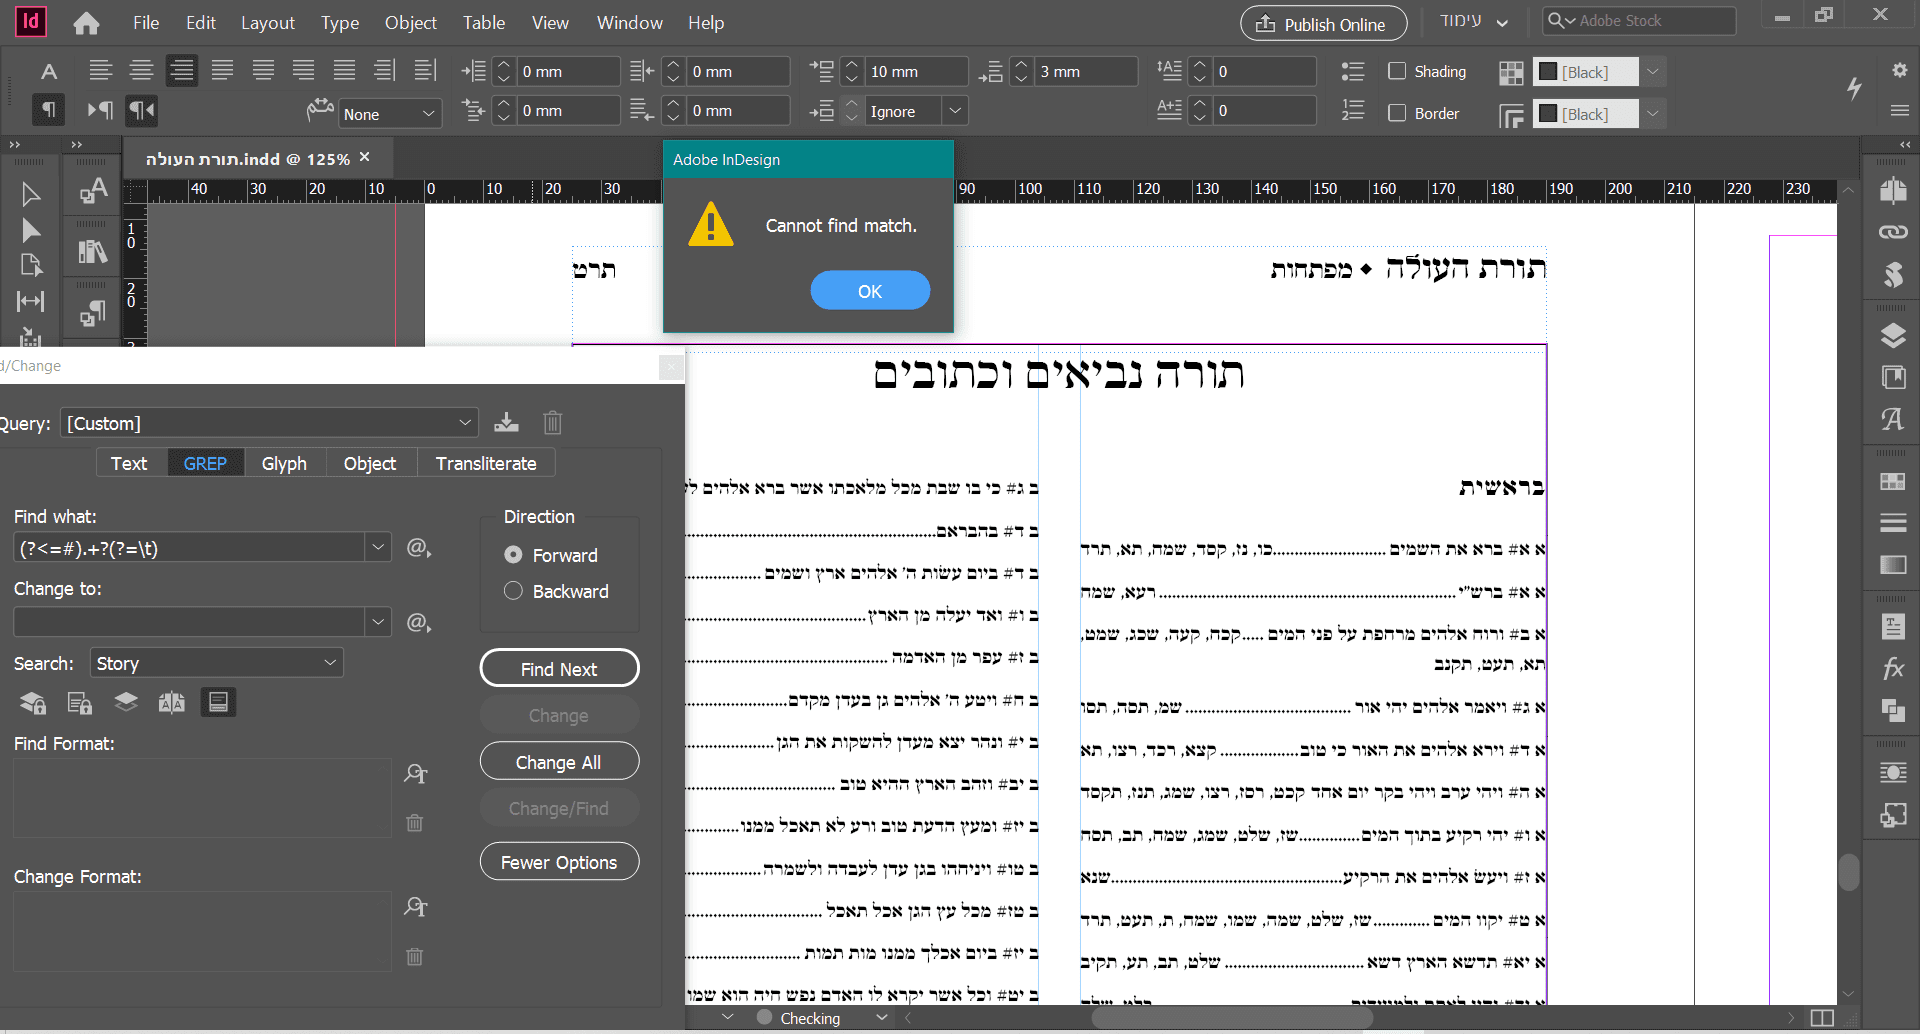
Task: Enable the Shading checkbox
Action: tap(1397, 71)
